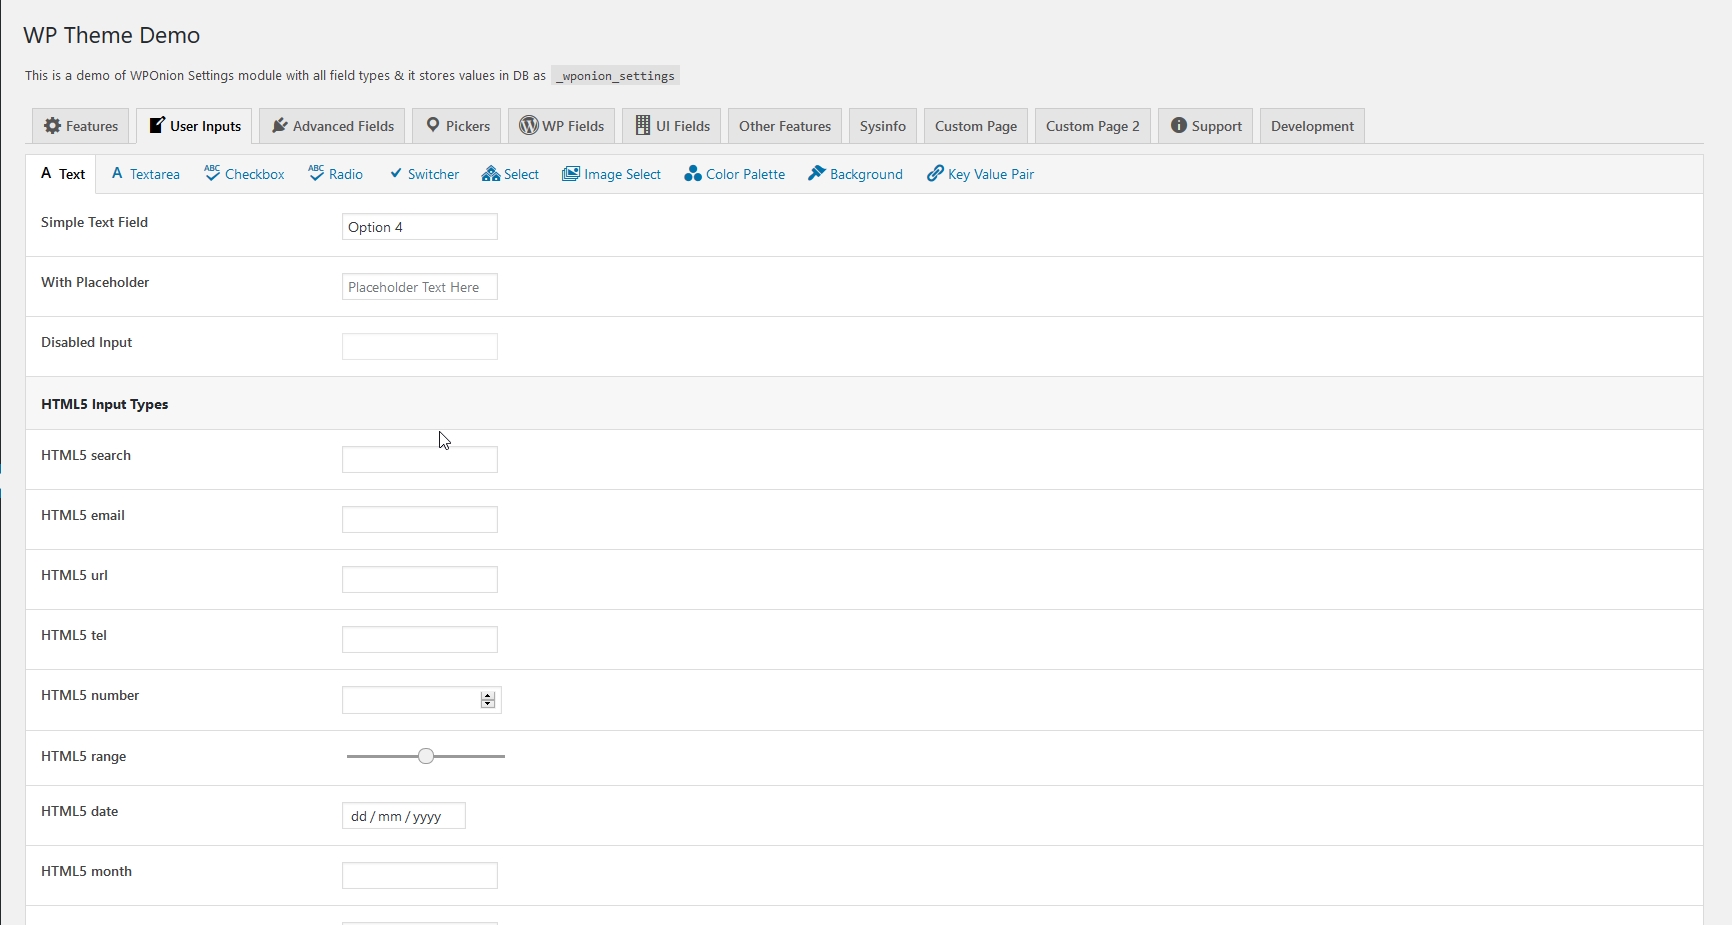This screenshot has width=1732, height=925.
Task: Go to the Development tab
Action: (x=1312, y=126)
